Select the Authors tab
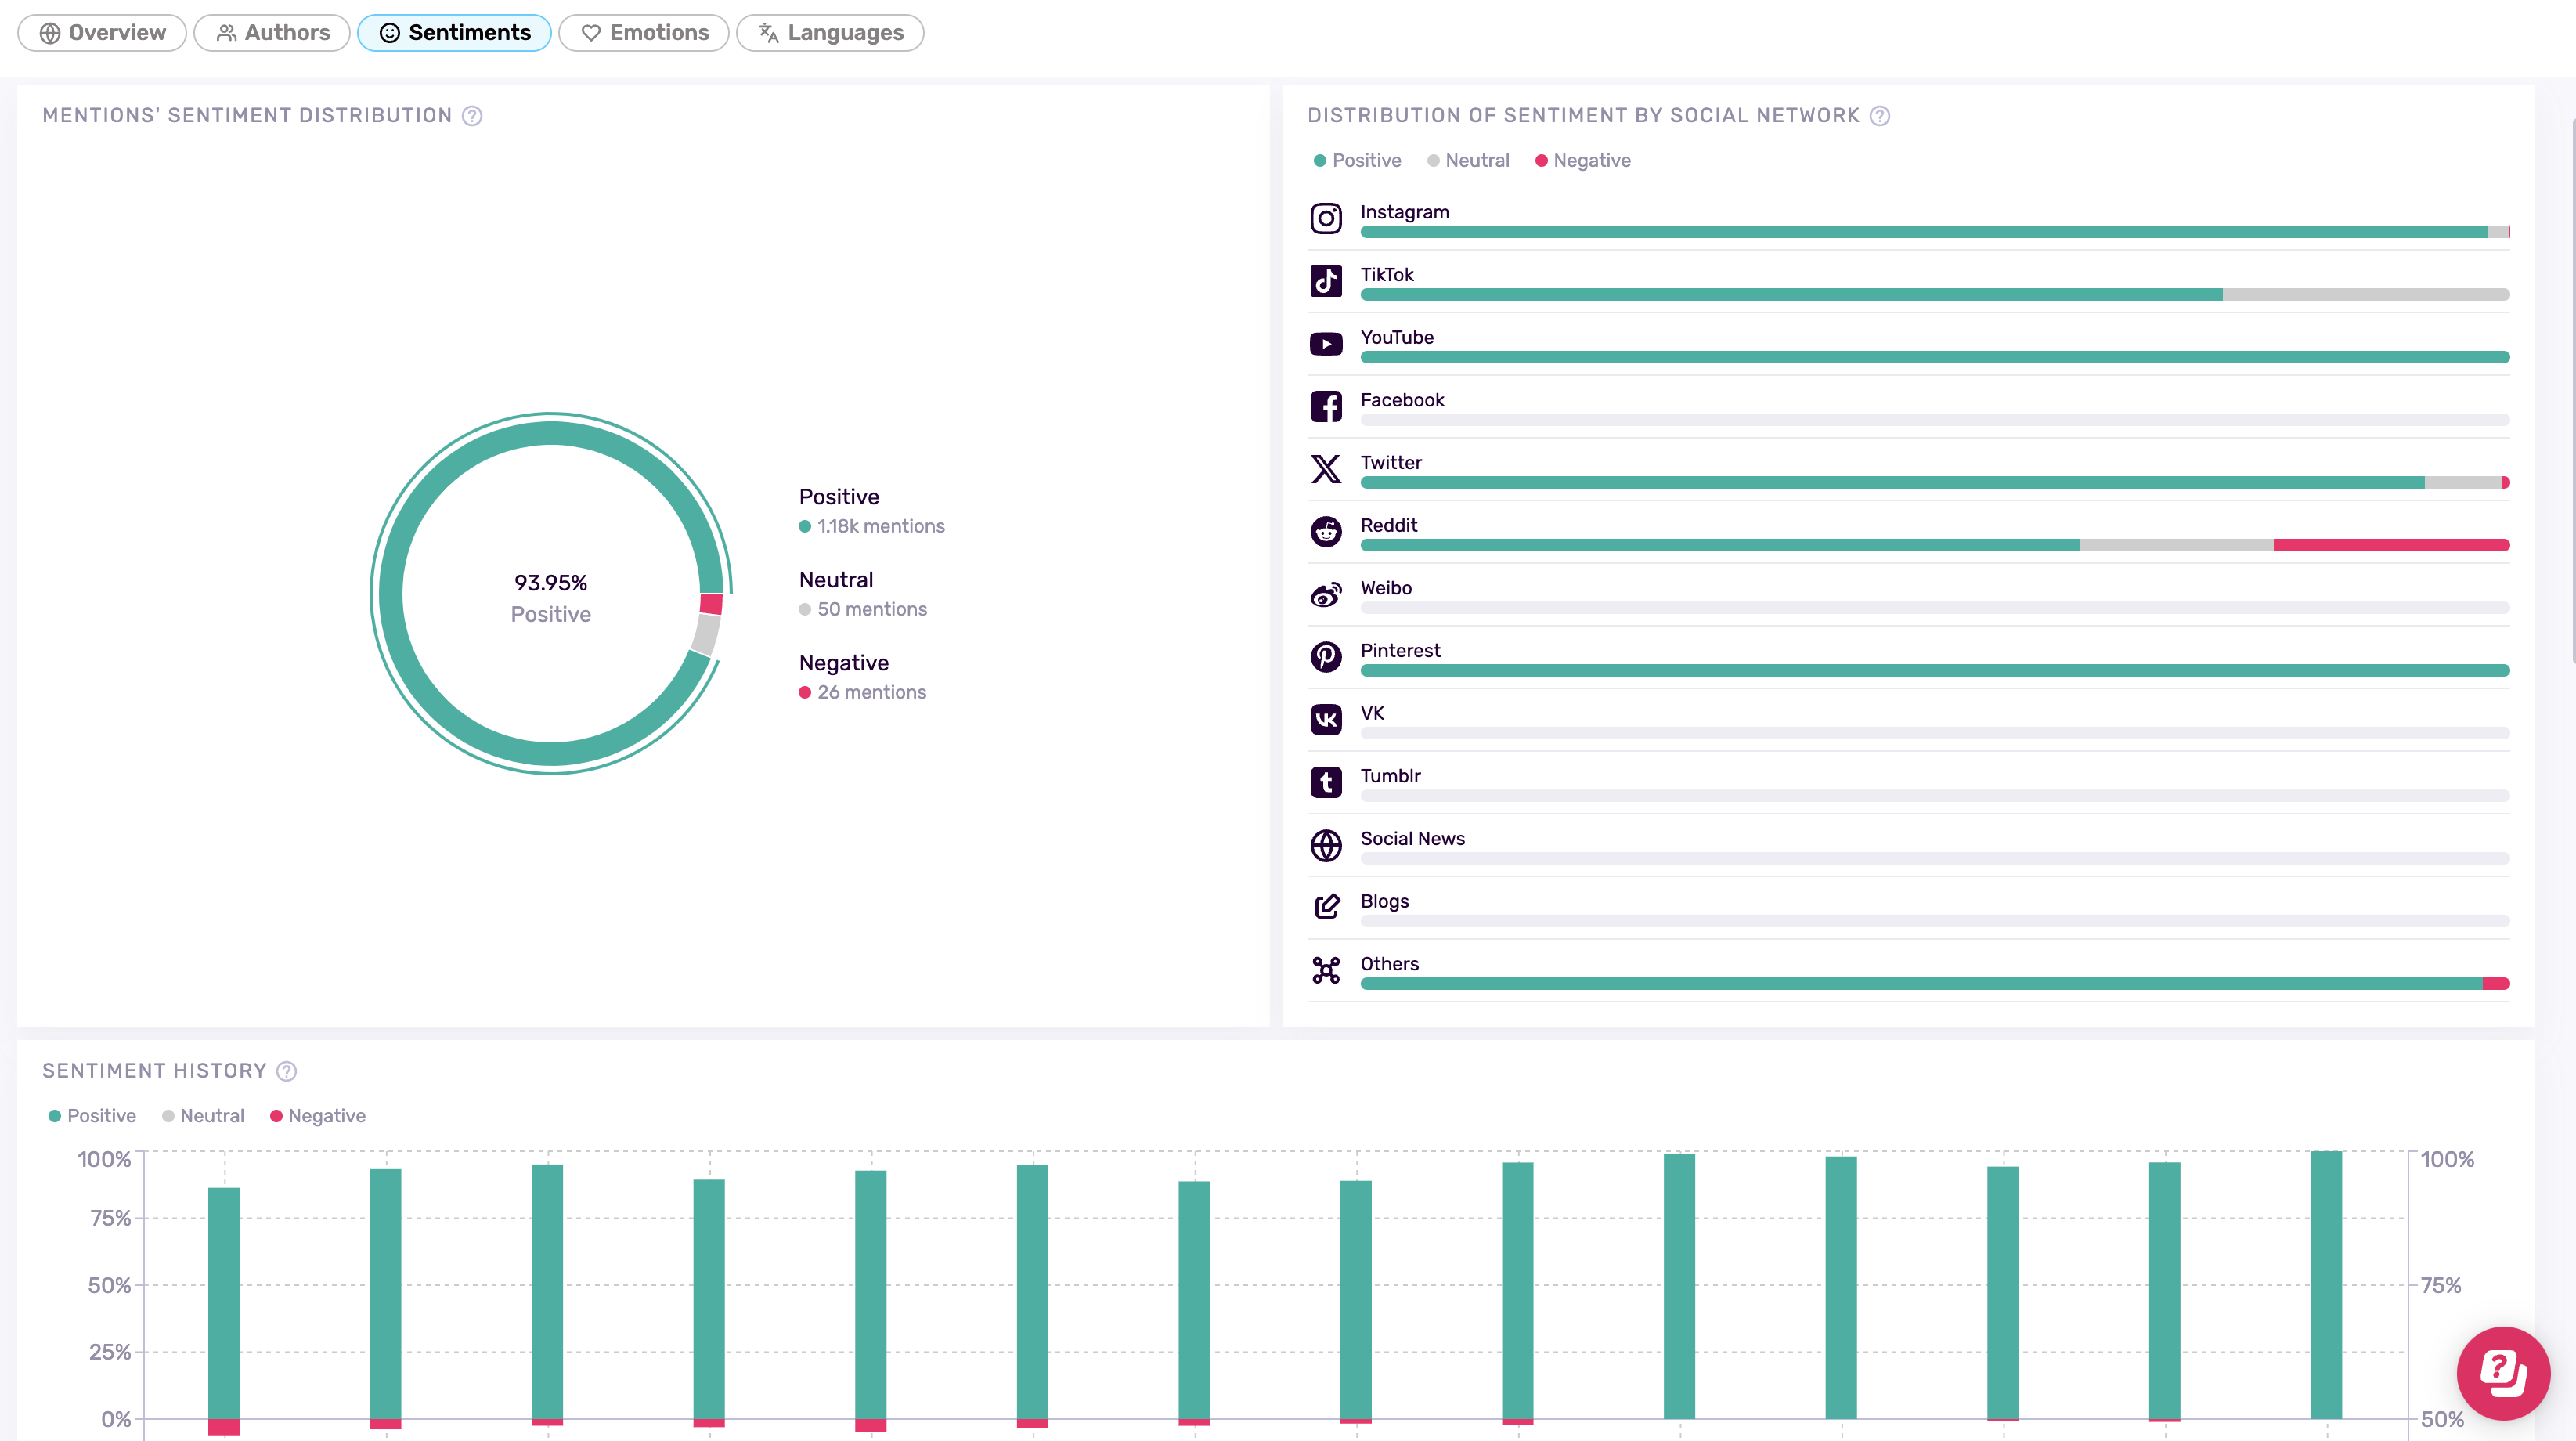2576x1441 pixels. pos(272,33)
